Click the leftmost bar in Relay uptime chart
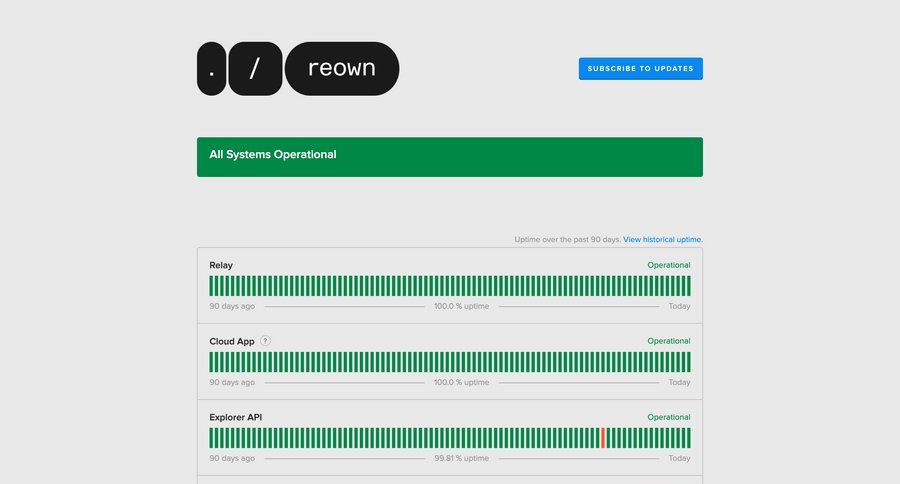Viewport: 900px width, 484px height. click(x=212, y=286)
